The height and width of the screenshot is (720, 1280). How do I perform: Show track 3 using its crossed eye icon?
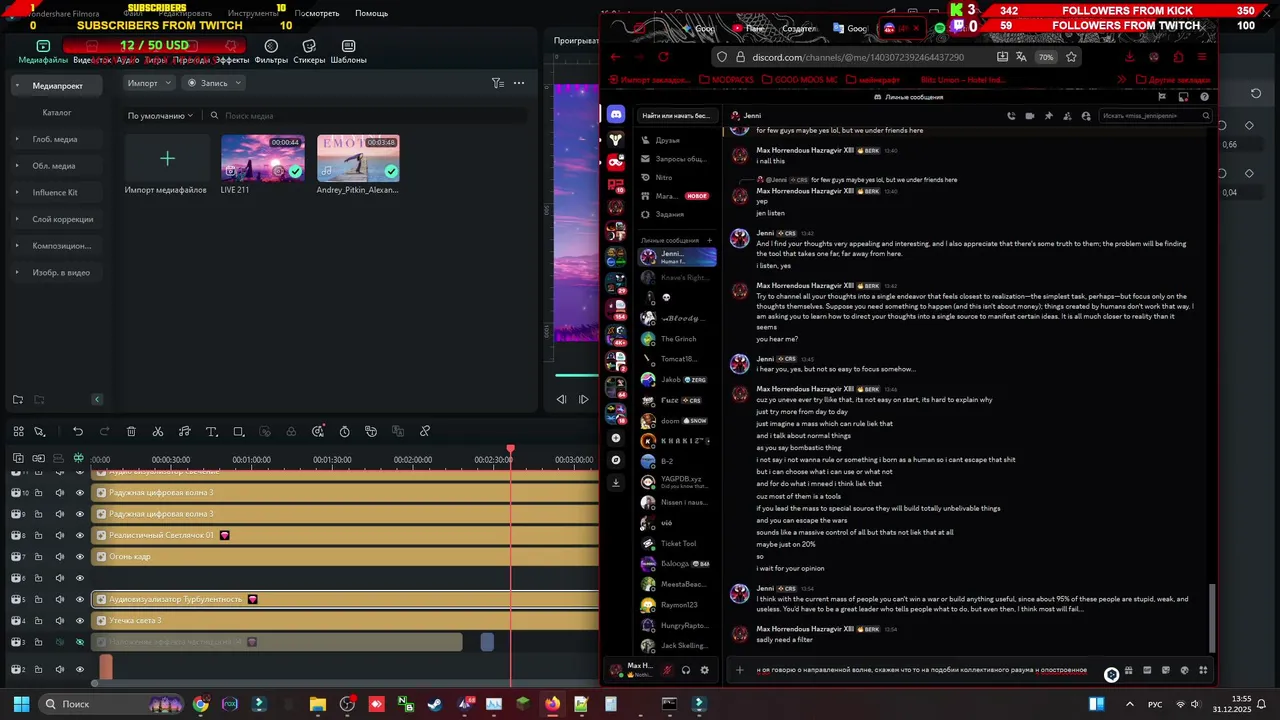(80, 642)
